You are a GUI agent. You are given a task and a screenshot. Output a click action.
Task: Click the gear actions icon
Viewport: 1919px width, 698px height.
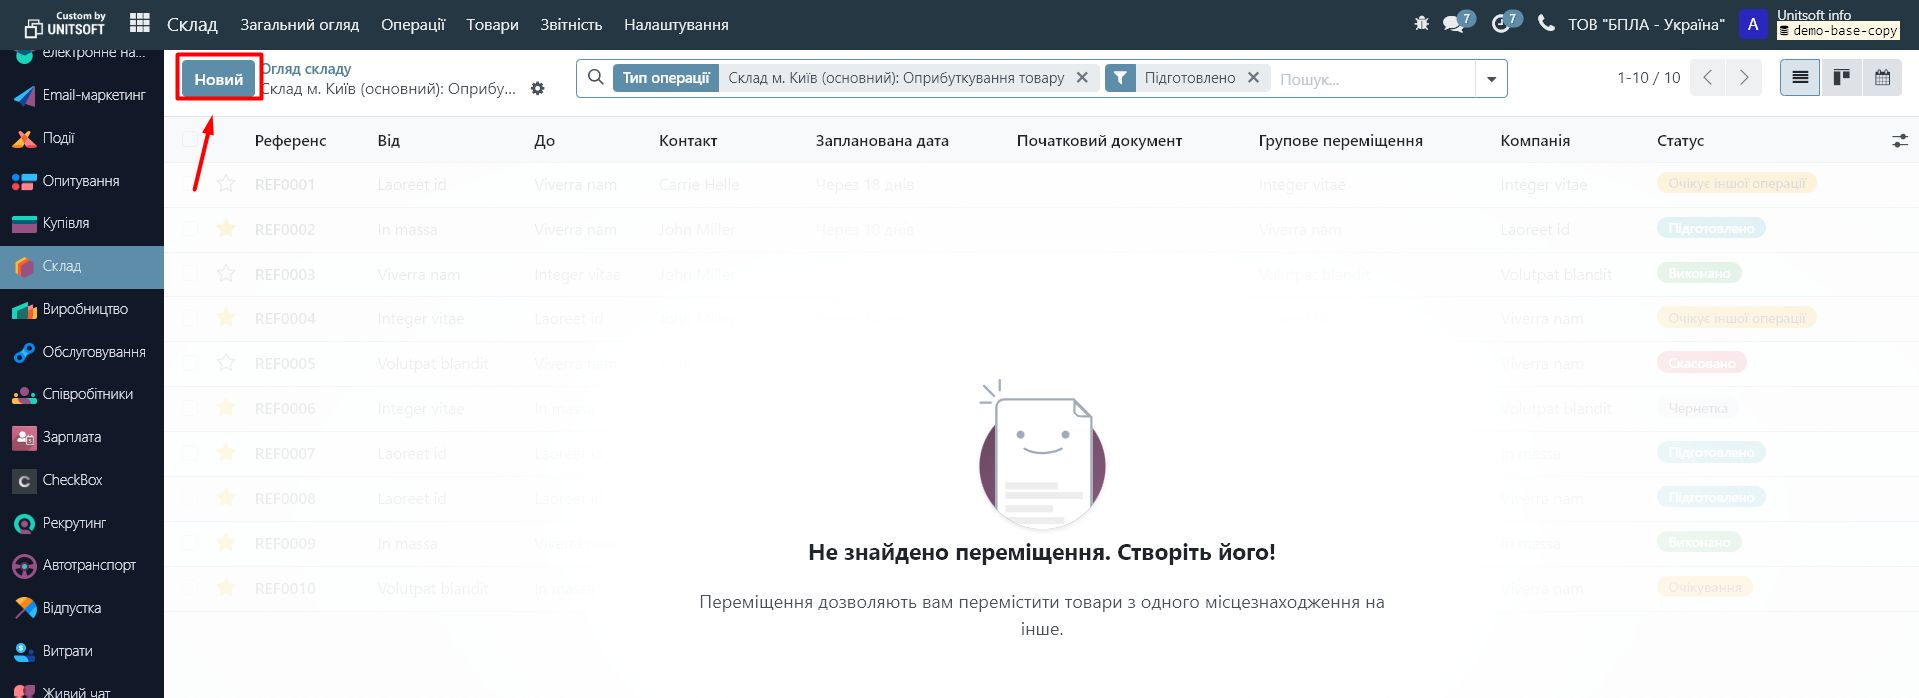538,89
